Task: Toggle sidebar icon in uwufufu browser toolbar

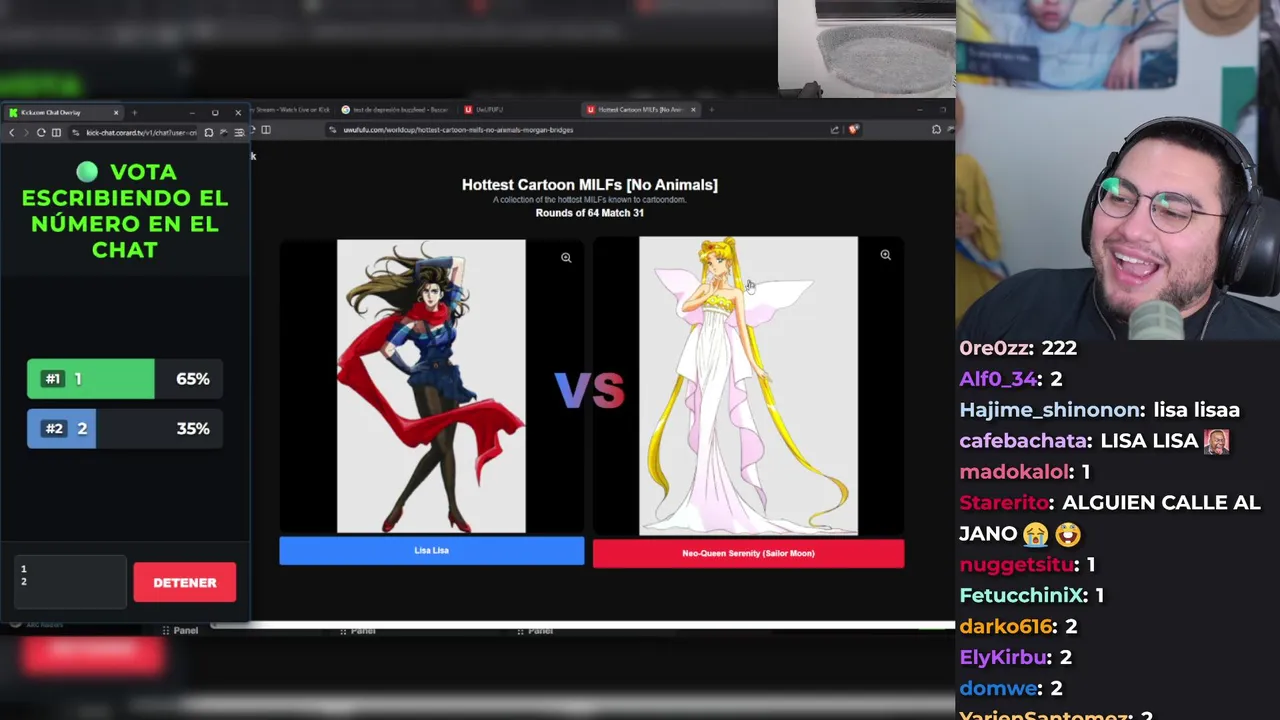Action: tap(266, 129)
